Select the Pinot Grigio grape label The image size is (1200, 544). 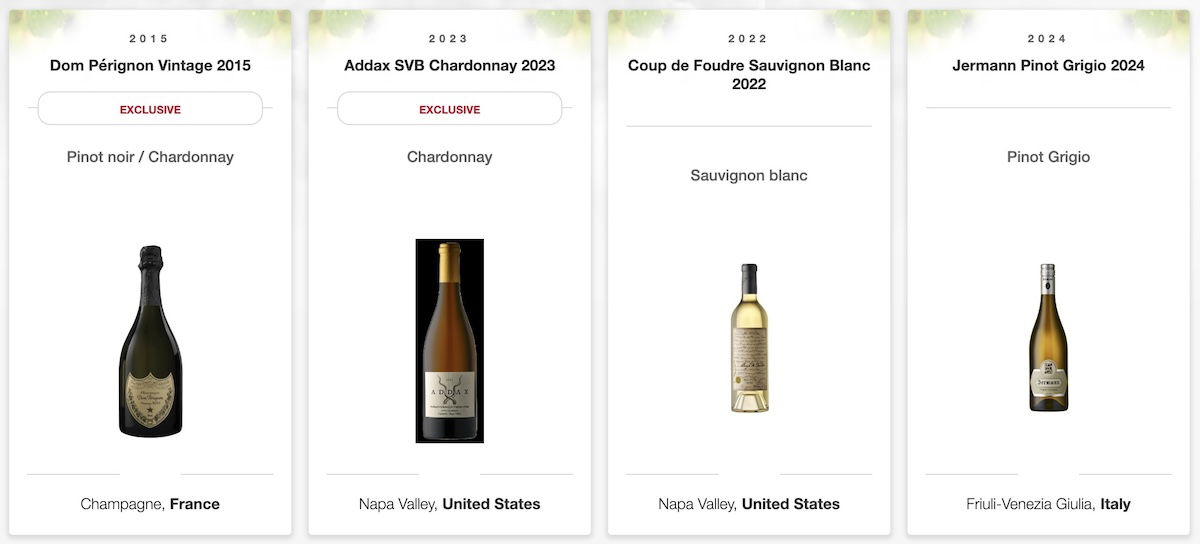(x=1048, y=157)
